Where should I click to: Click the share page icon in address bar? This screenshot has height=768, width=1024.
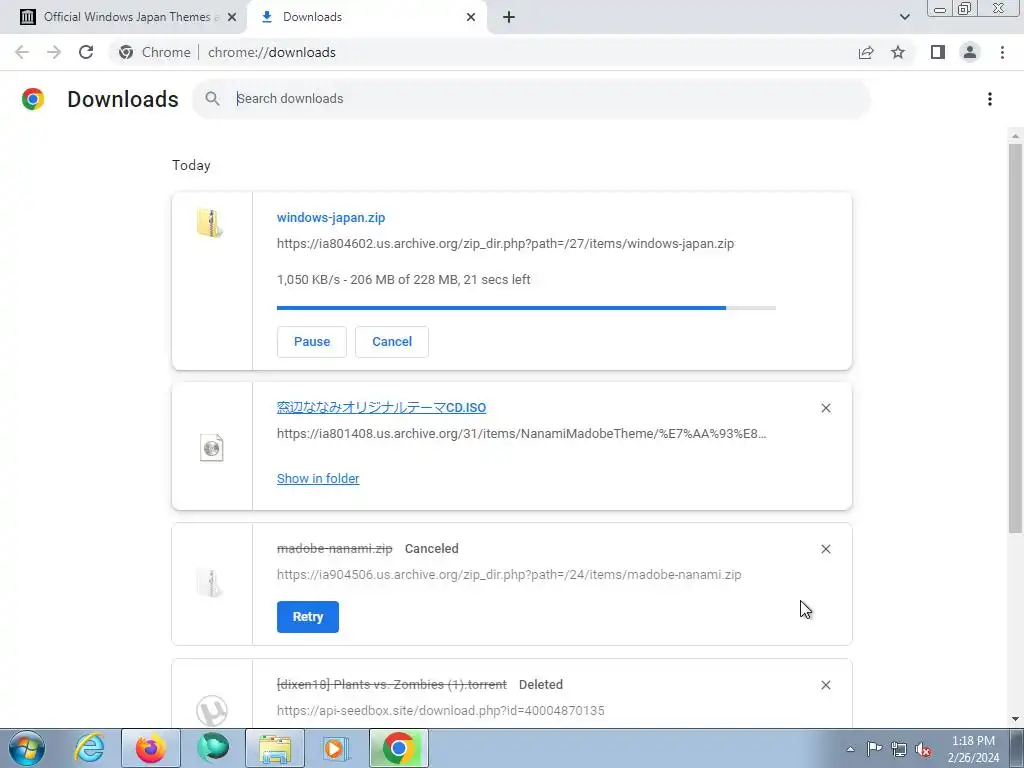tap(866, 52)
